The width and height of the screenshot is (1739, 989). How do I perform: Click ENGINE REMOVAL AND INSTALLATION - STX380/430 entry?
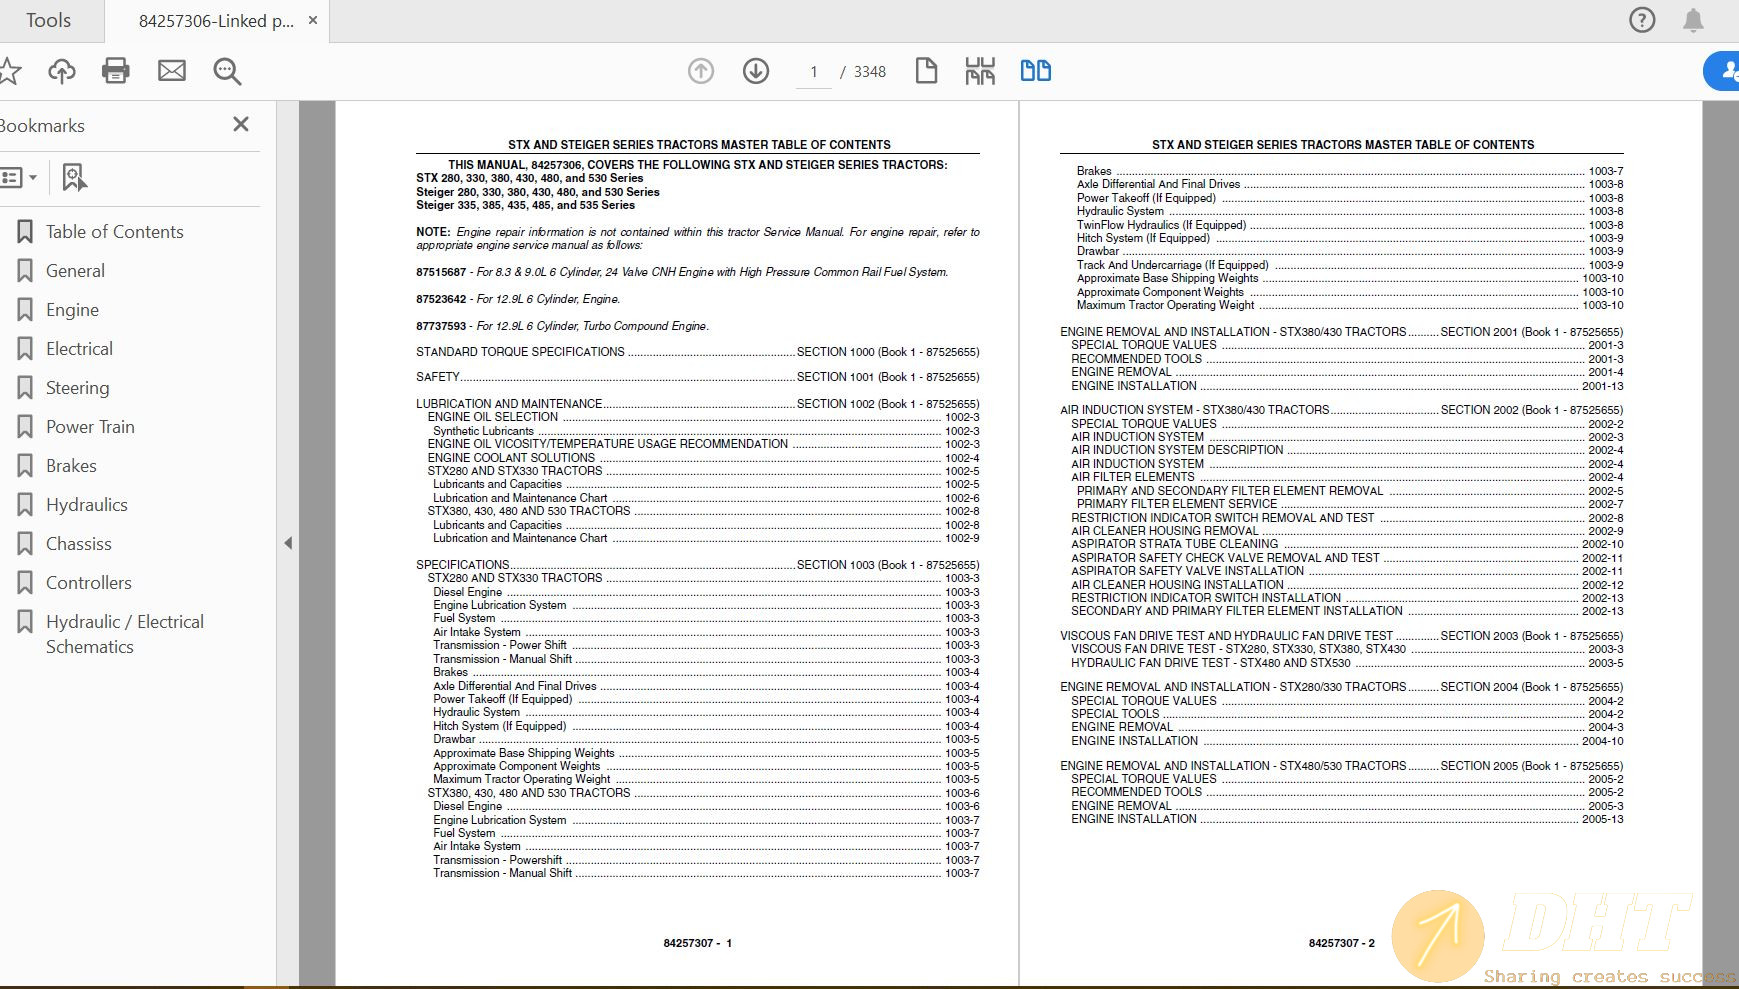coord(1341,332)
